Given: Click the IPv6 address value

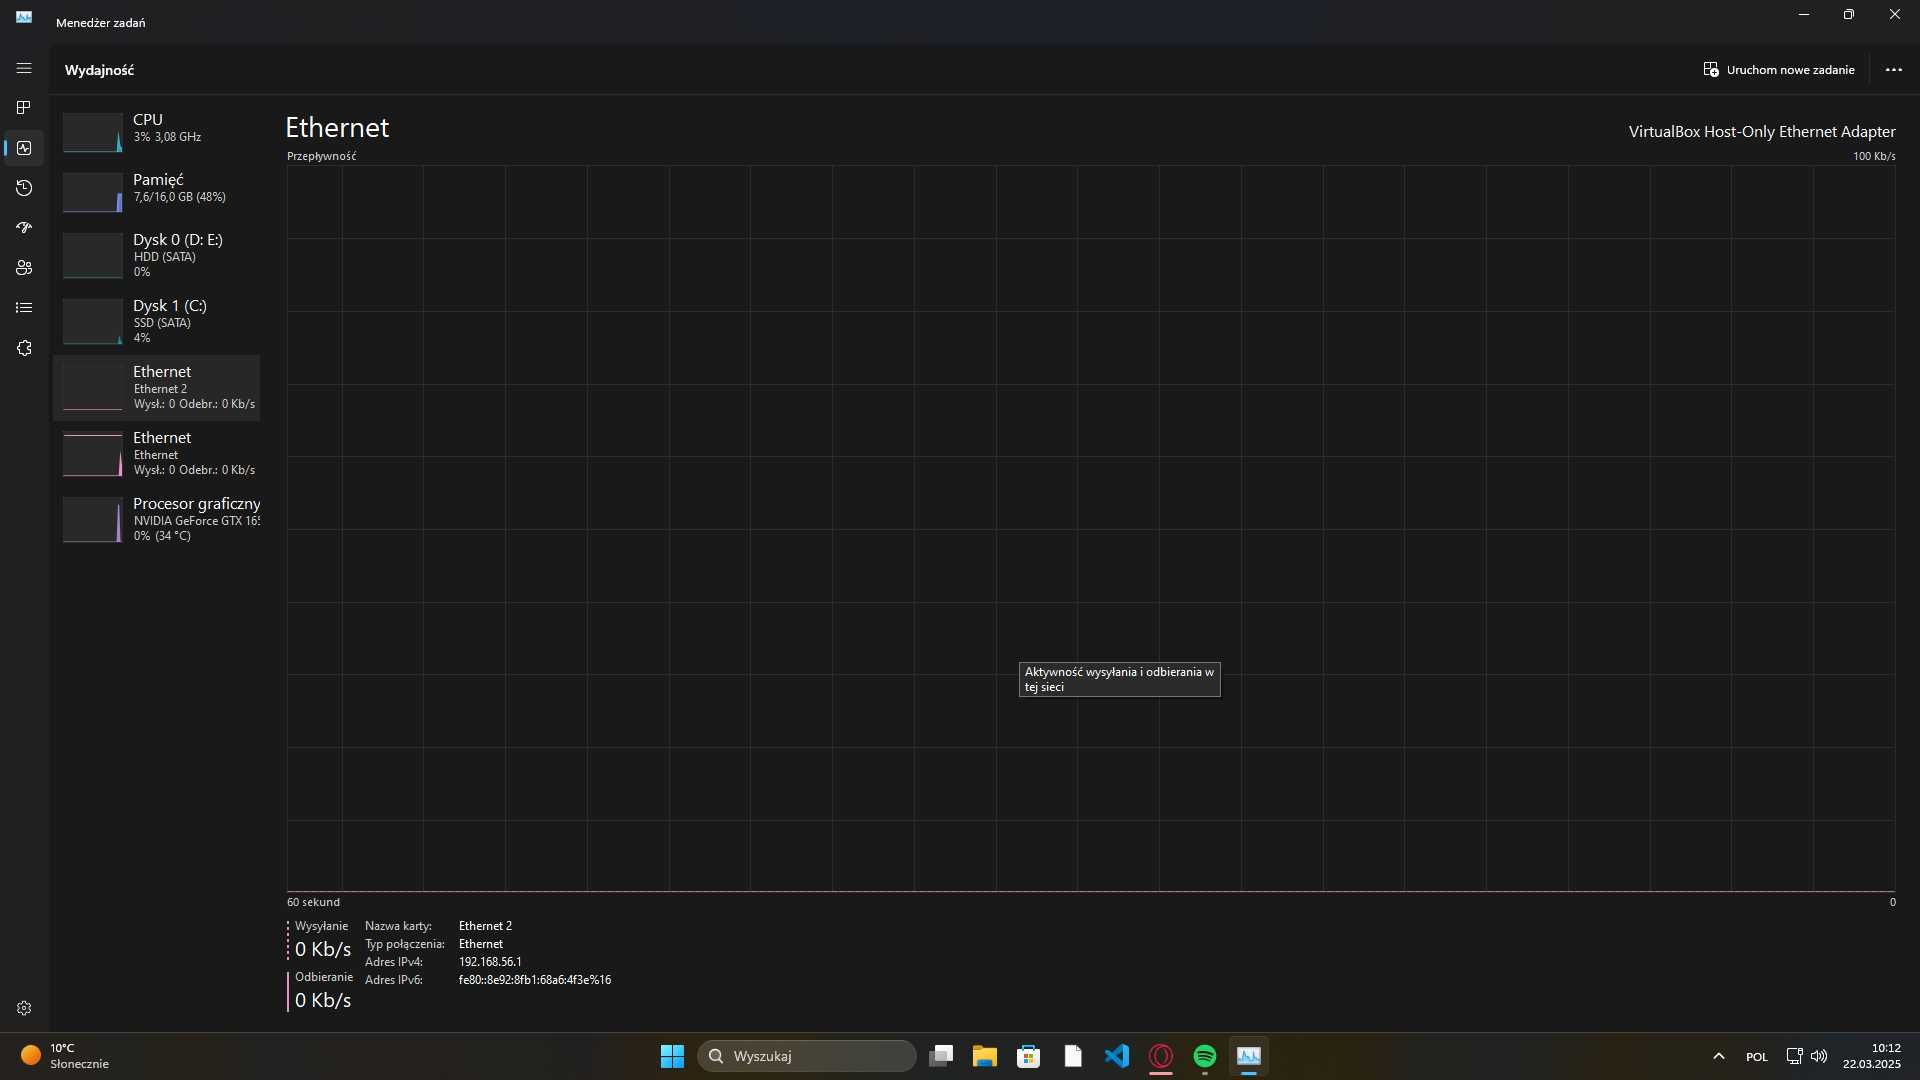Looking at the screenshot, I should coord(535,980).
